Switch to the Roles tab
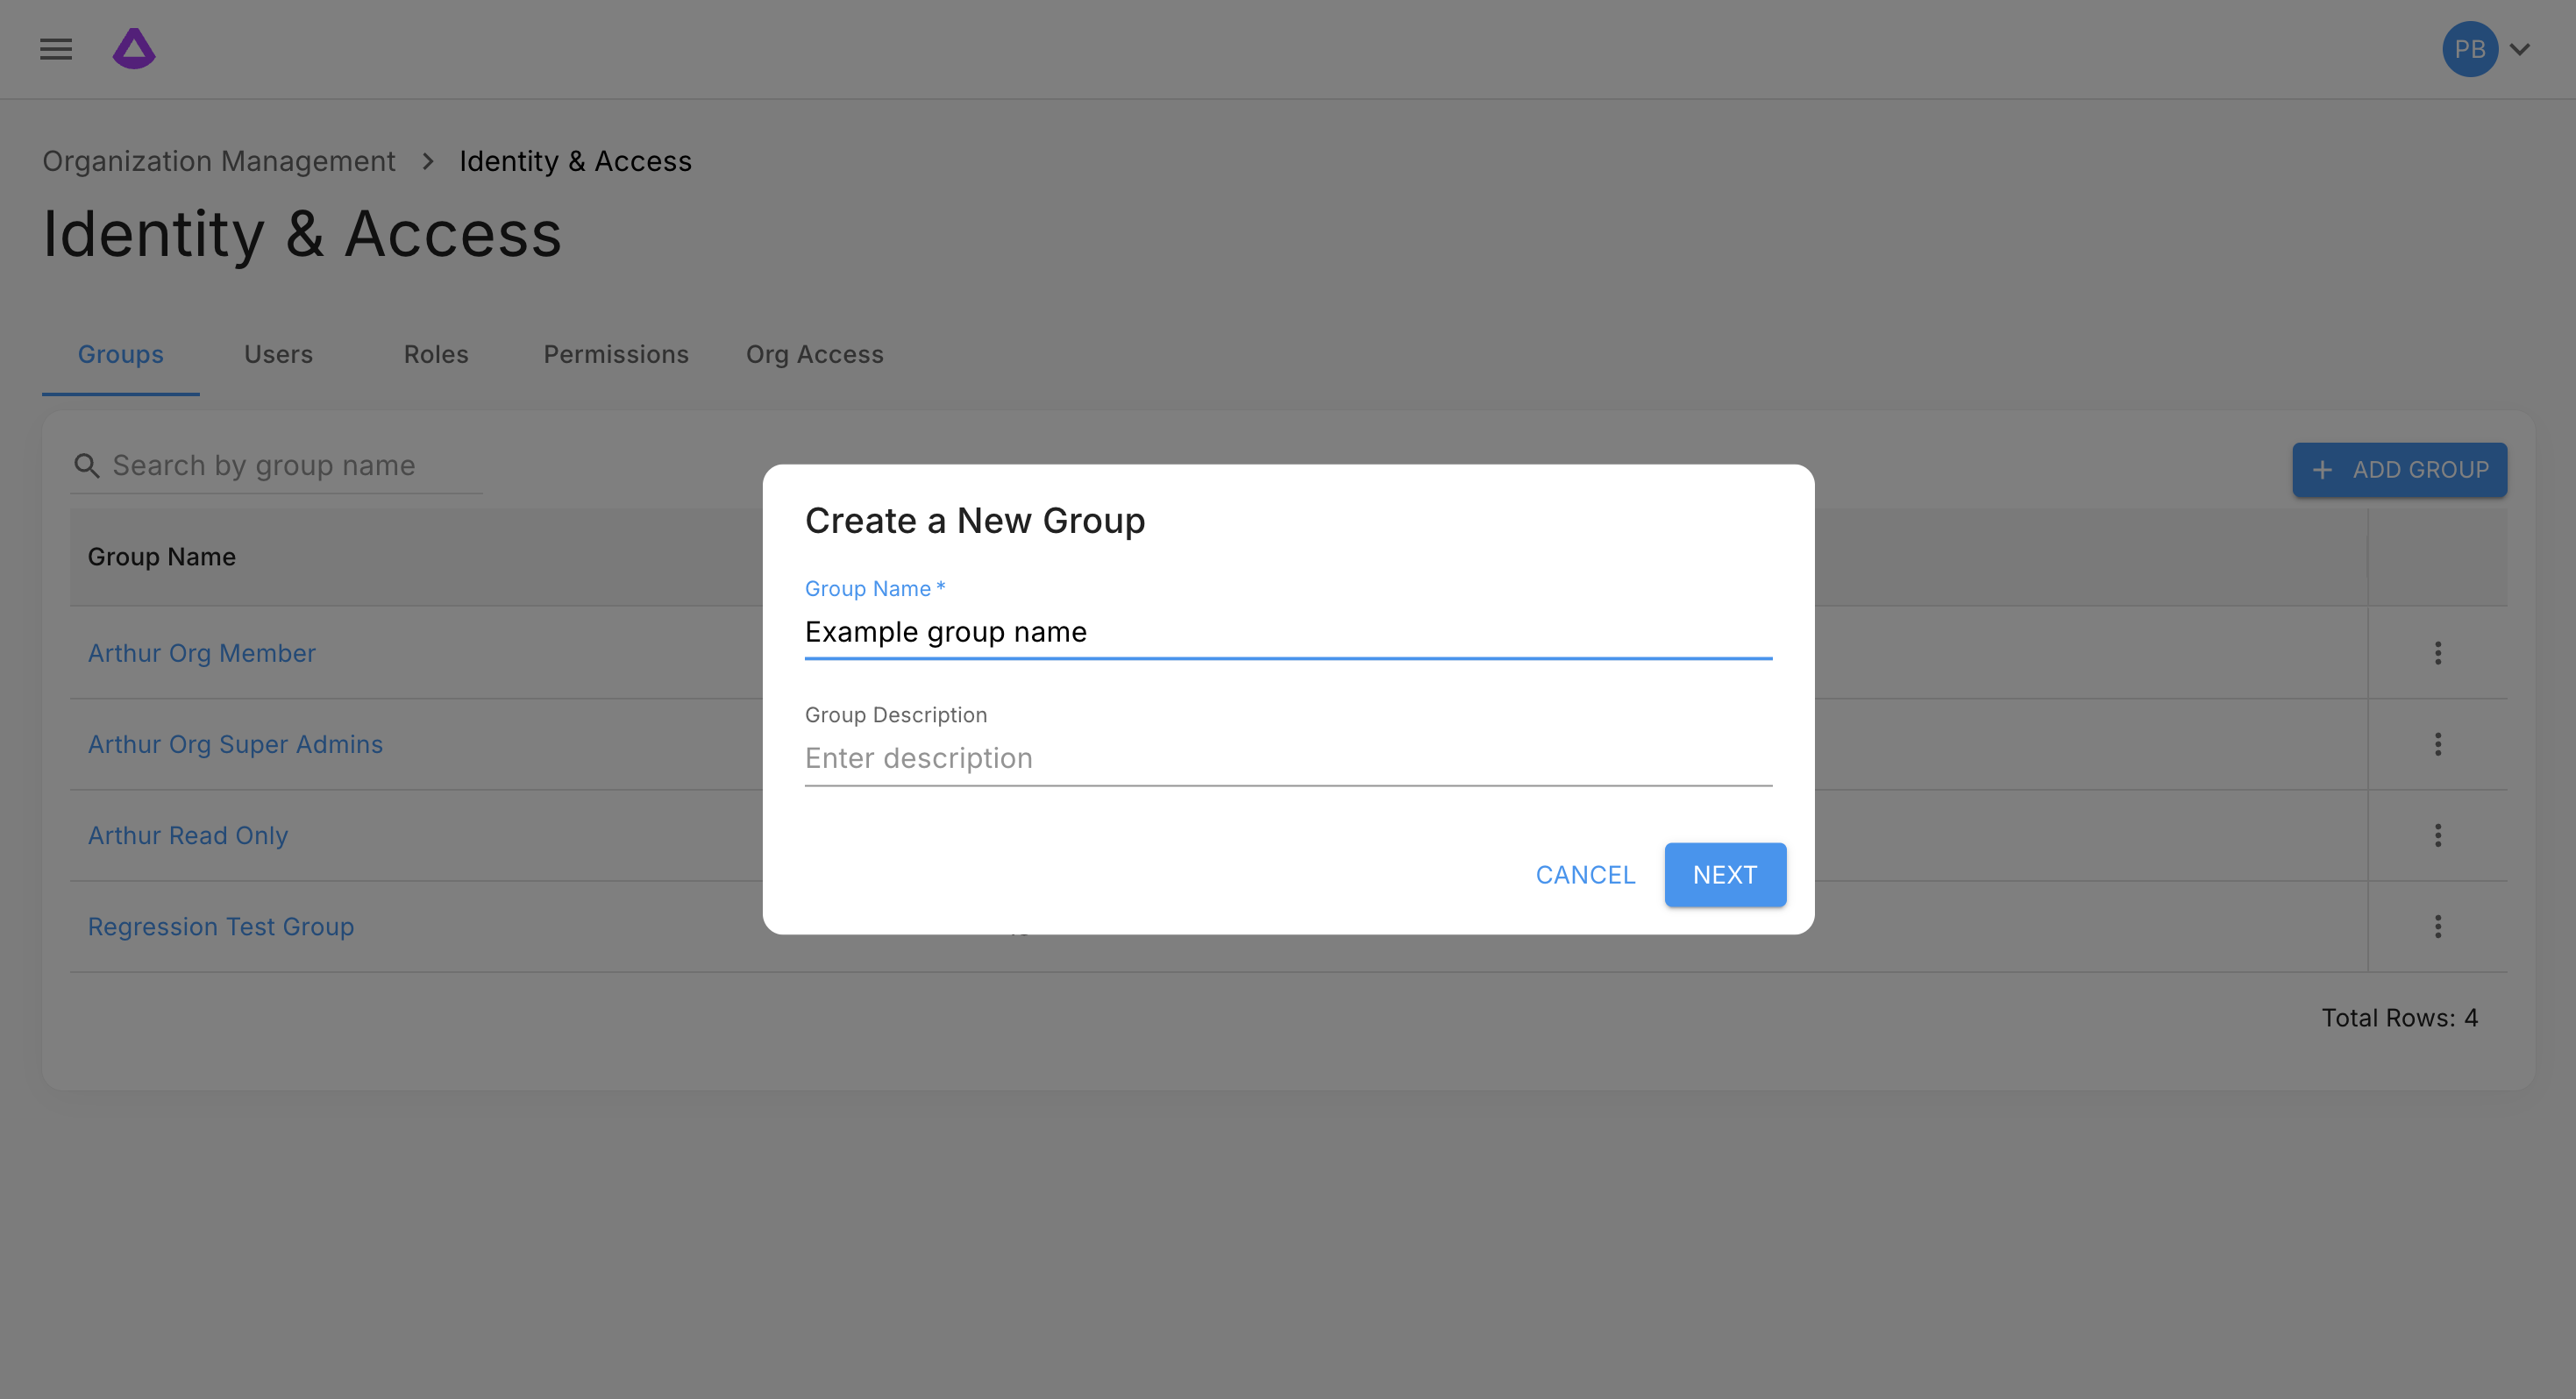The width and height of the screenshot is (2576, 1399). [436, 355]
